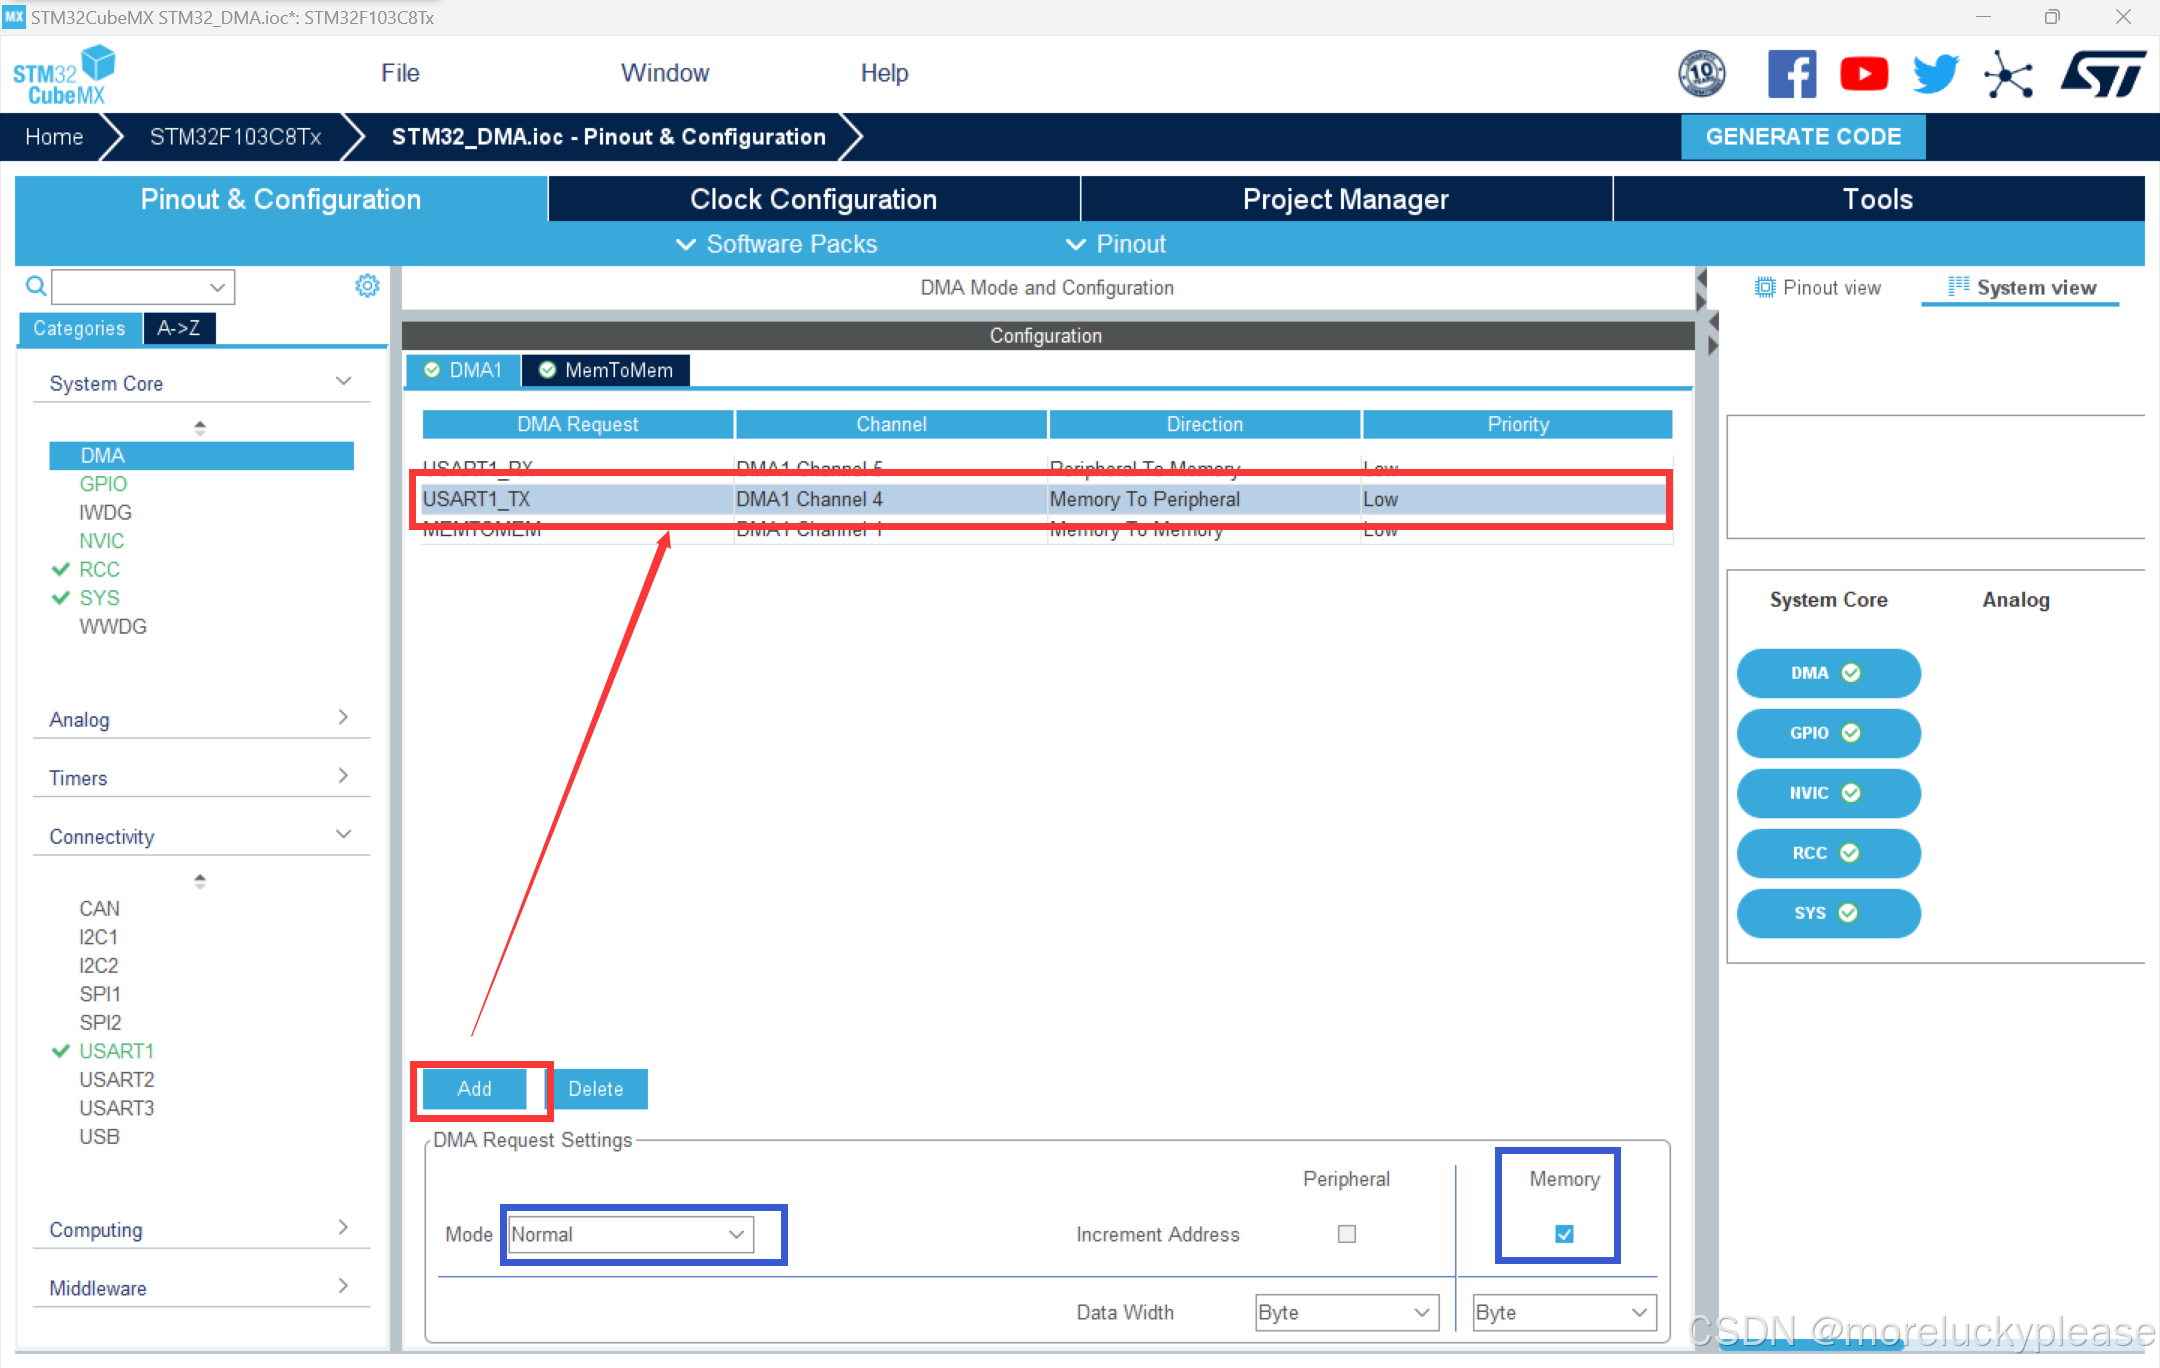
Task: Open the YouTube icon link
Action: pyautogui.click(x=1864, y=74)
